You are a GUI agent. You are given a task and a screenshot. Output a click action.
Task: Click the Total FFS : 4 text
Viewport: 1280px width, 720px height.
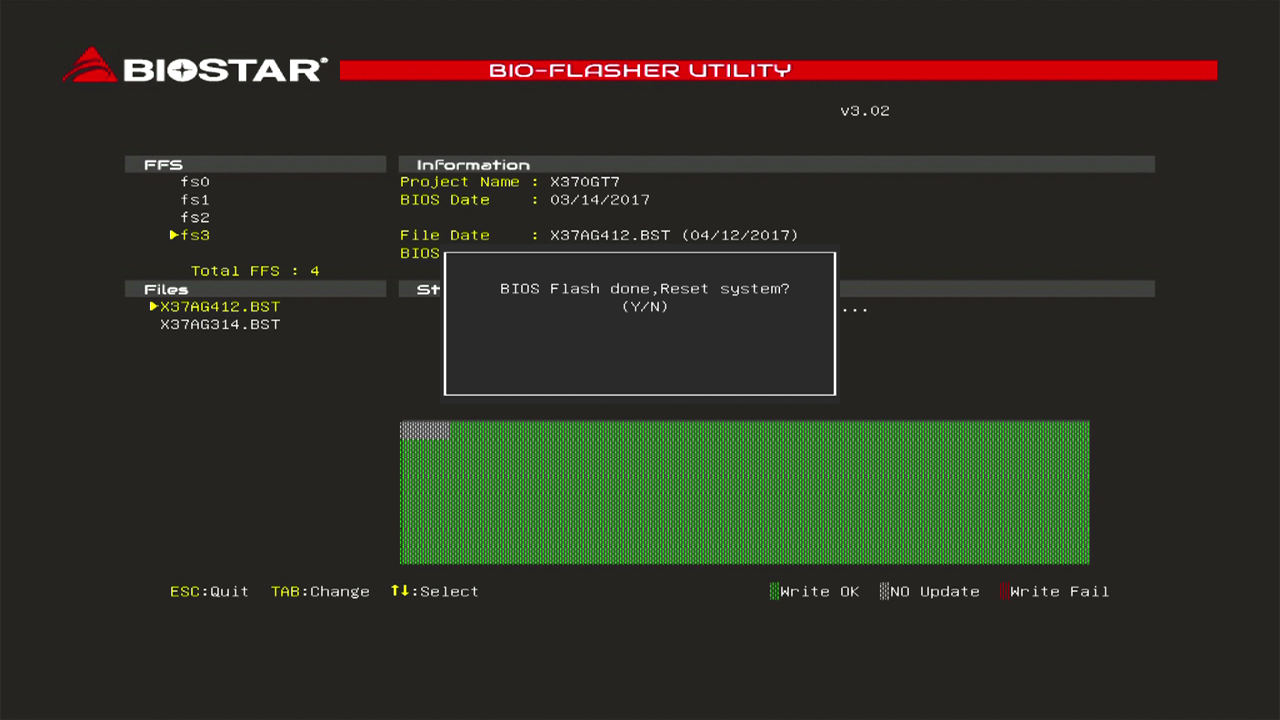255,271
